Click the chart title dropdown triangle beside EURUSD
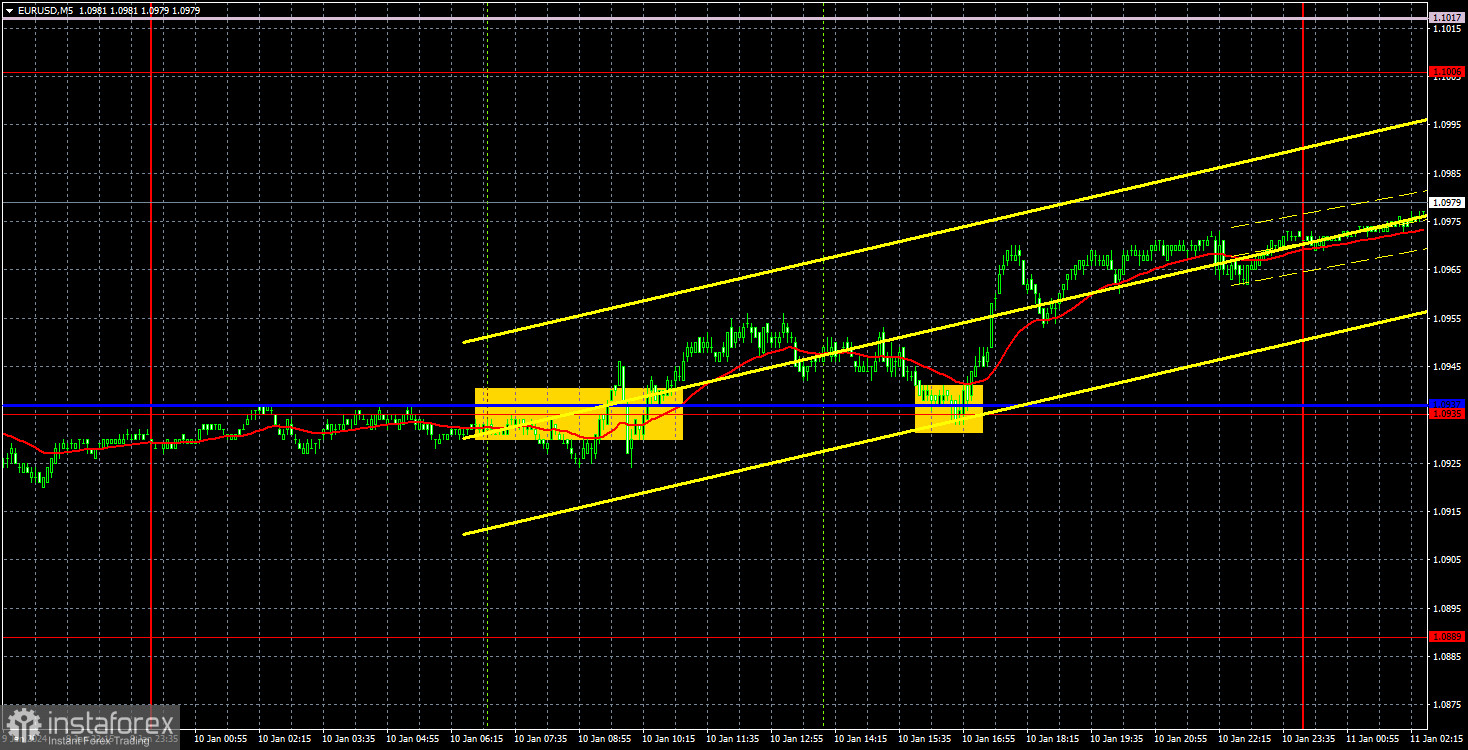 [x=8, y=10]
